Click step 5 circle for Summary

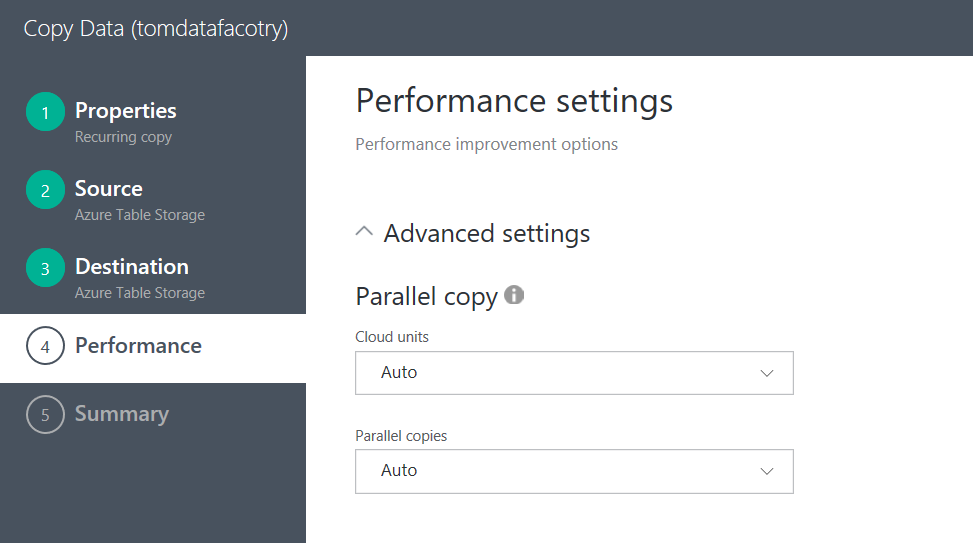point(45,415)
